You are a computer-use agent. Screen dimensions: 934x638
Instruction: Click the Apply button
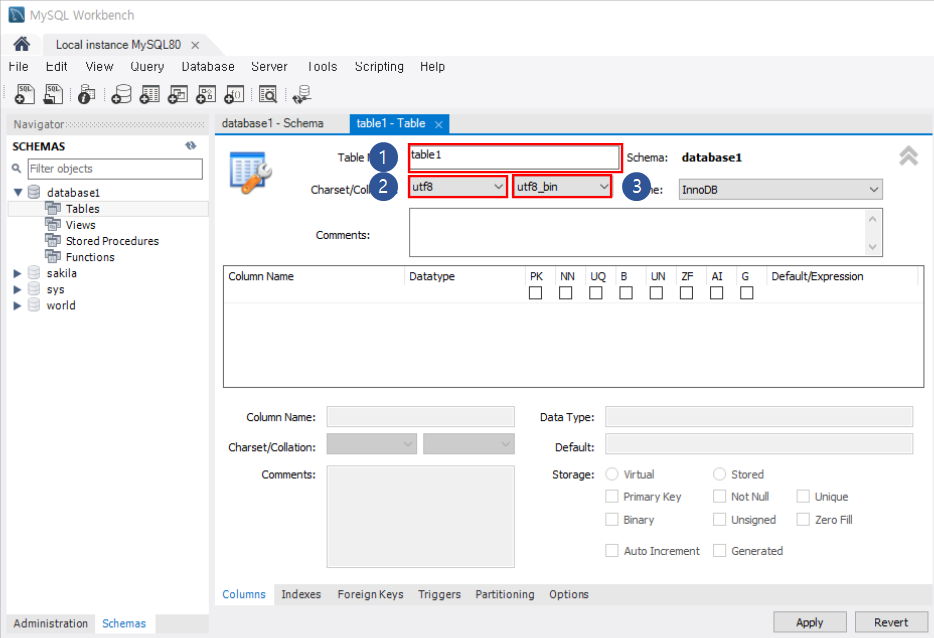(809, 621)
